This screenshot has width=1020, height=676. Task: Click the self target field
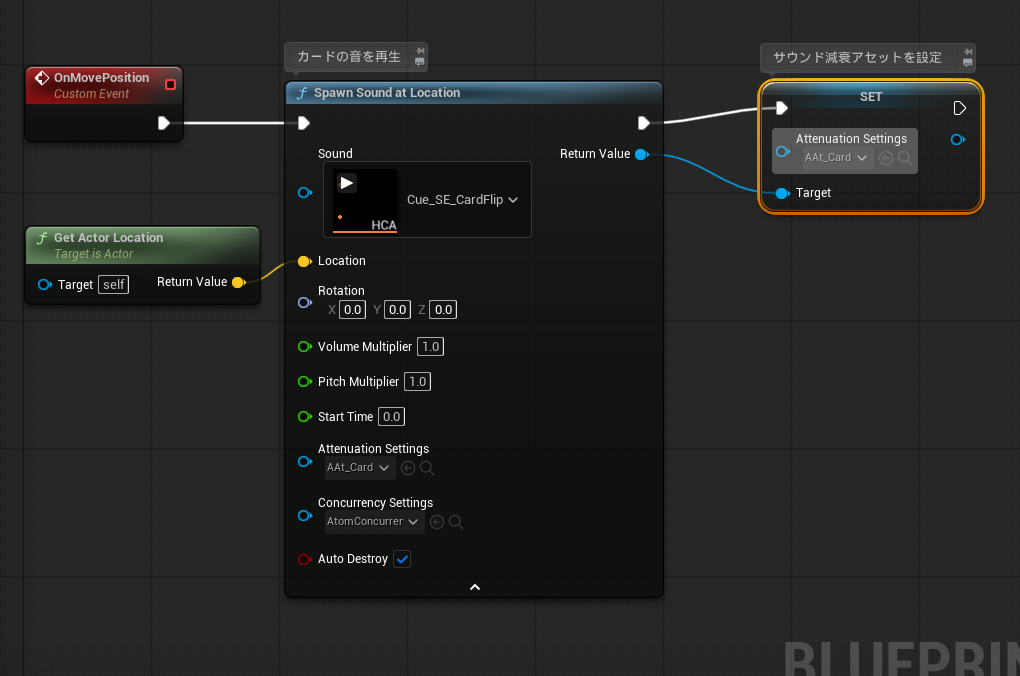pyautogui.click(x=114, y=285)
